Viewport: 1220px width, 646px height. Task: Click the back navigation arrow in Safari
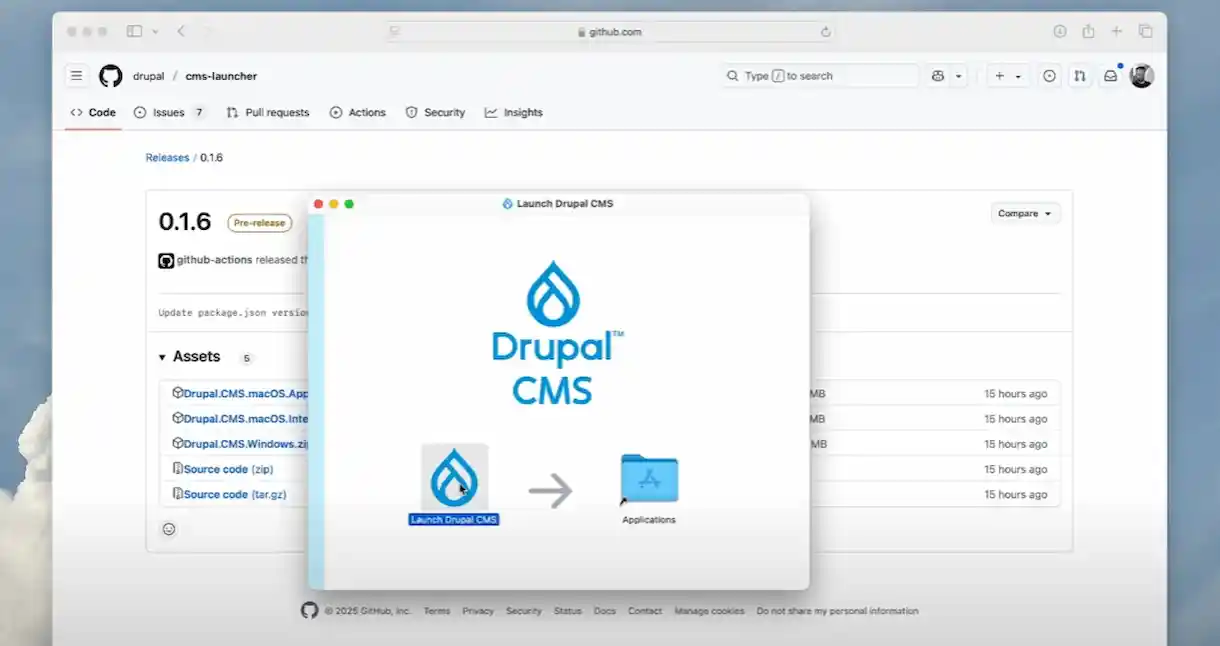coord(180,31)
